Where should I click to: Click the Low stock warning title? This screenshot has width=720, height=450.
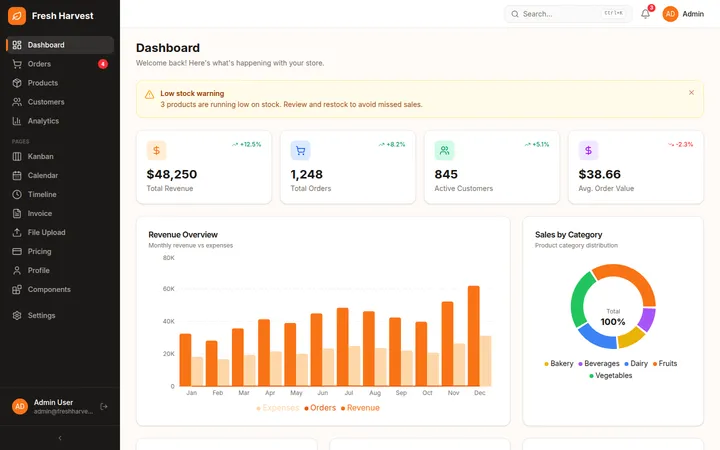click(x=192, y=93)
